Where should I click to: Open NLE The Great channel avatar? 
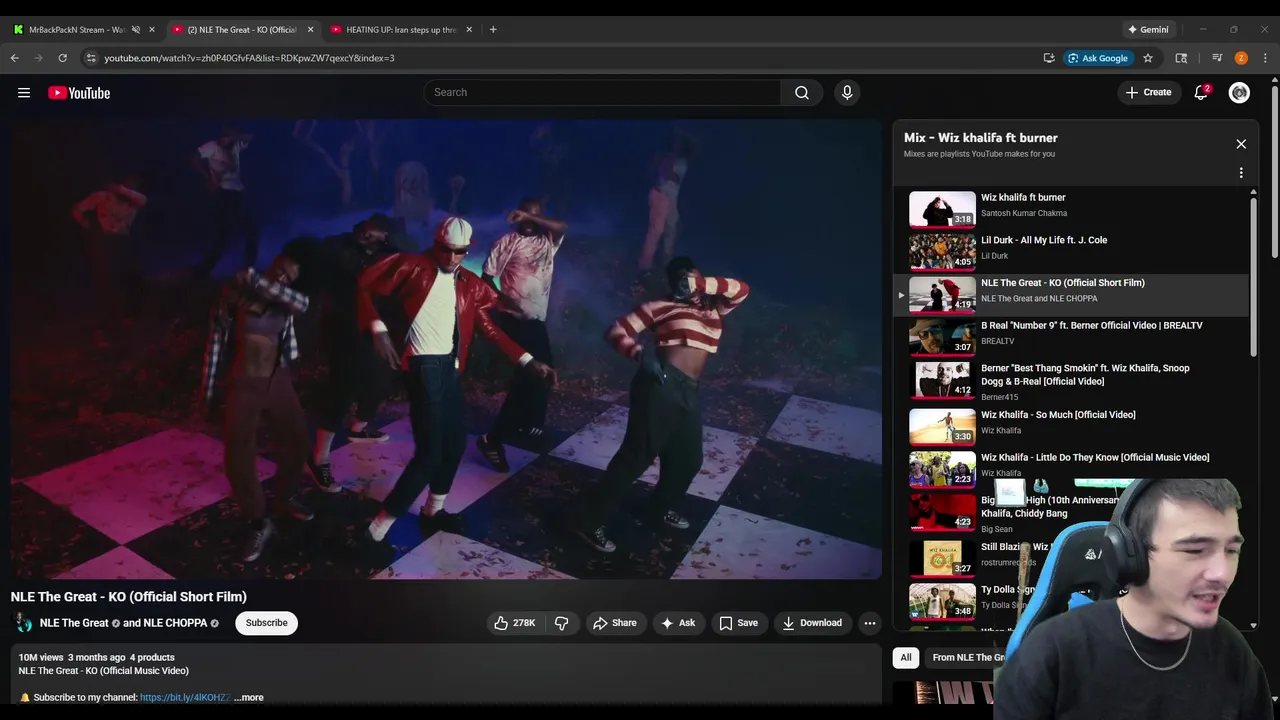coord(22,623)
